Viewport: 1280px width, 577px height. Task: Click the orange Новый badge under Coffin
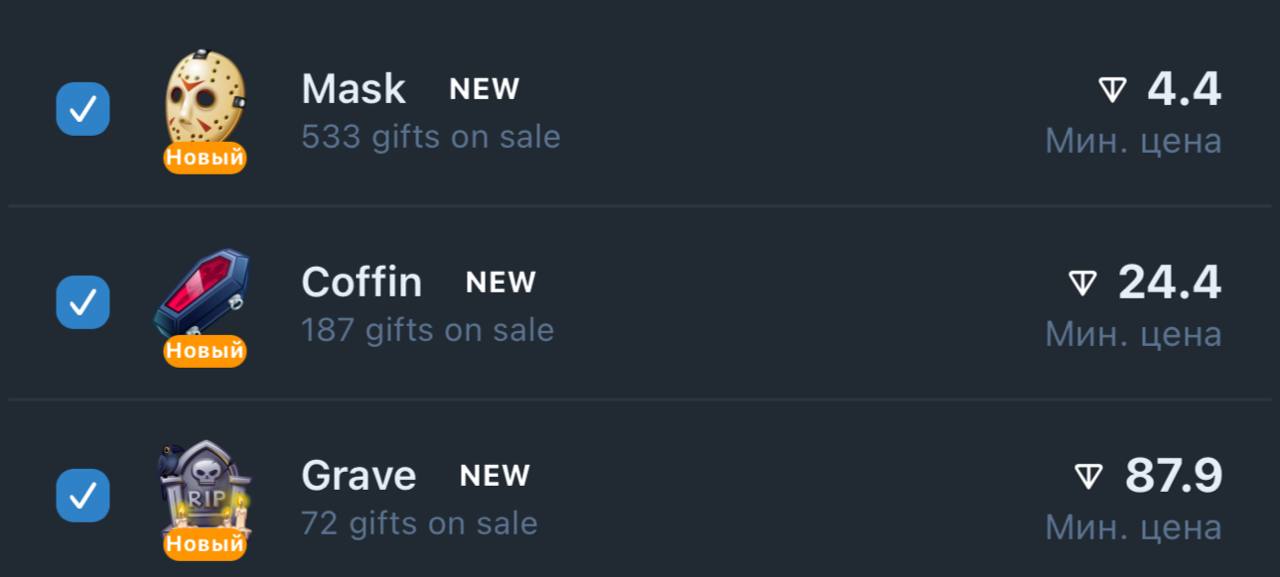205,351
